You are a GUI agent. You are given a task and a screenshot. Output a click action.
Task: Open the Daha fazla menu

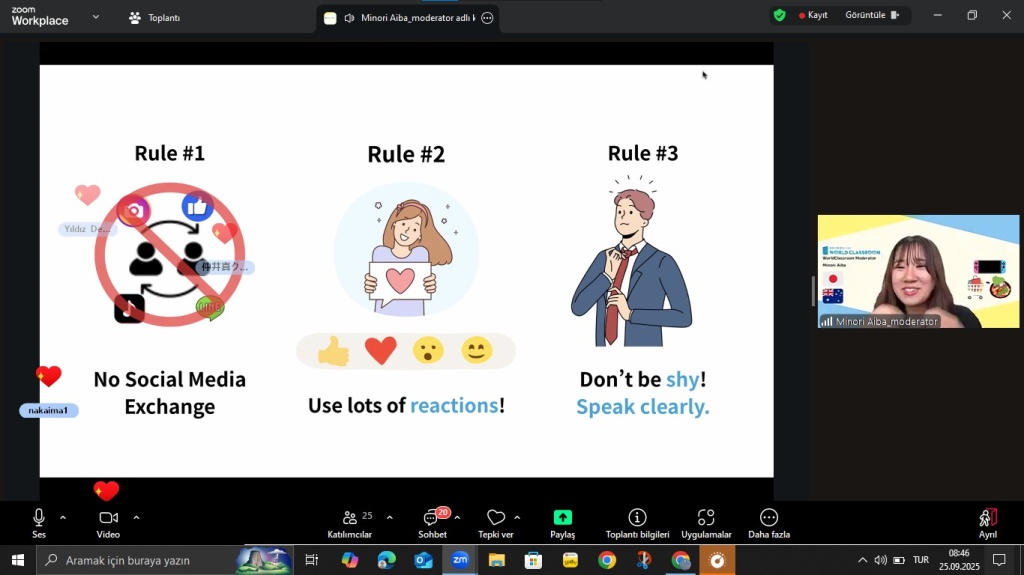coord(768,523)
